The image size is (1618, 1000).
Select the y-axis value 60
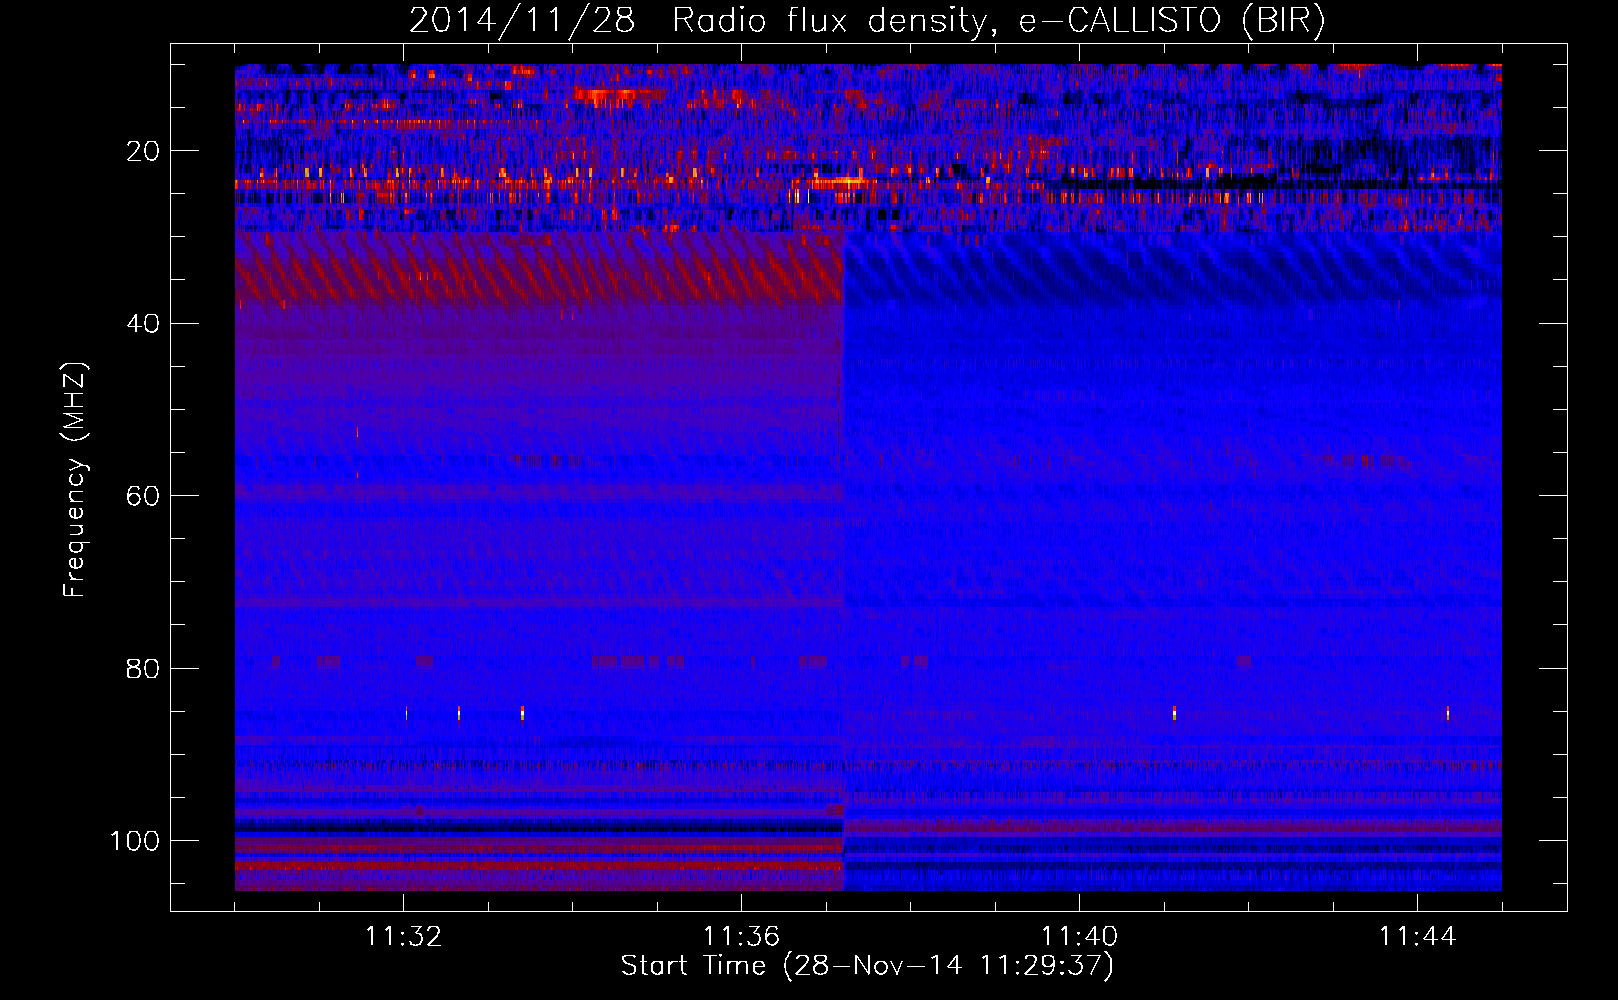point(143,496)
